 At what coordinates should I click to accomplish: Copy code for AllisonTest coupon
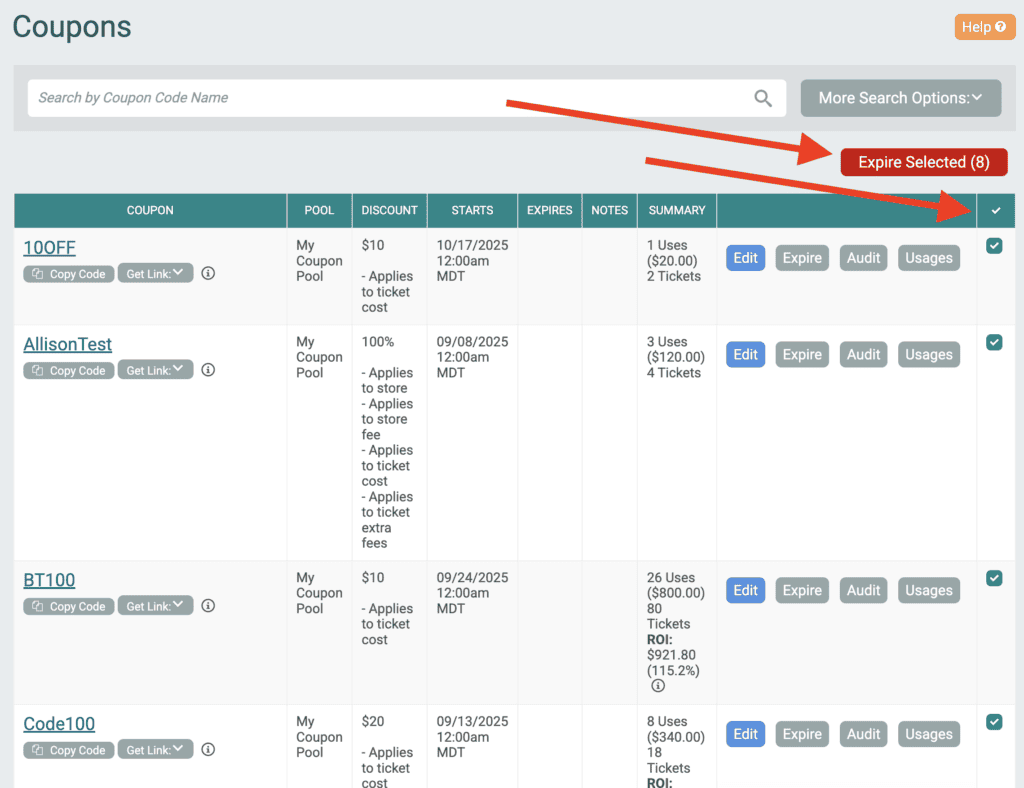coord(69,371)
